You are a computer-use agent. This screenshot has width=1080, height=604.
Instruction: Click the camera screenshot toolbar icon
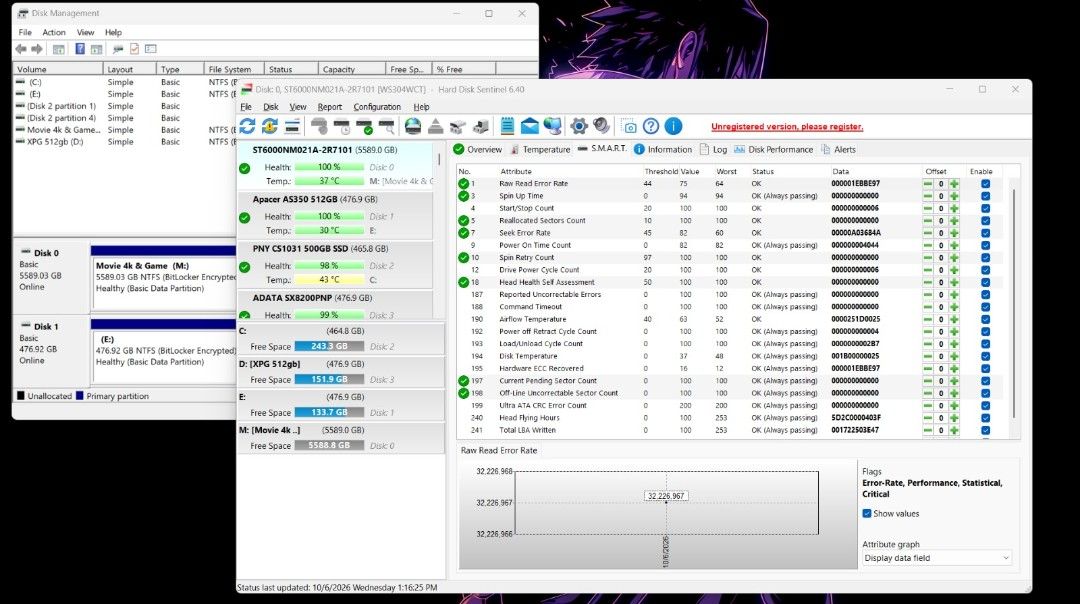coord(629,127)
